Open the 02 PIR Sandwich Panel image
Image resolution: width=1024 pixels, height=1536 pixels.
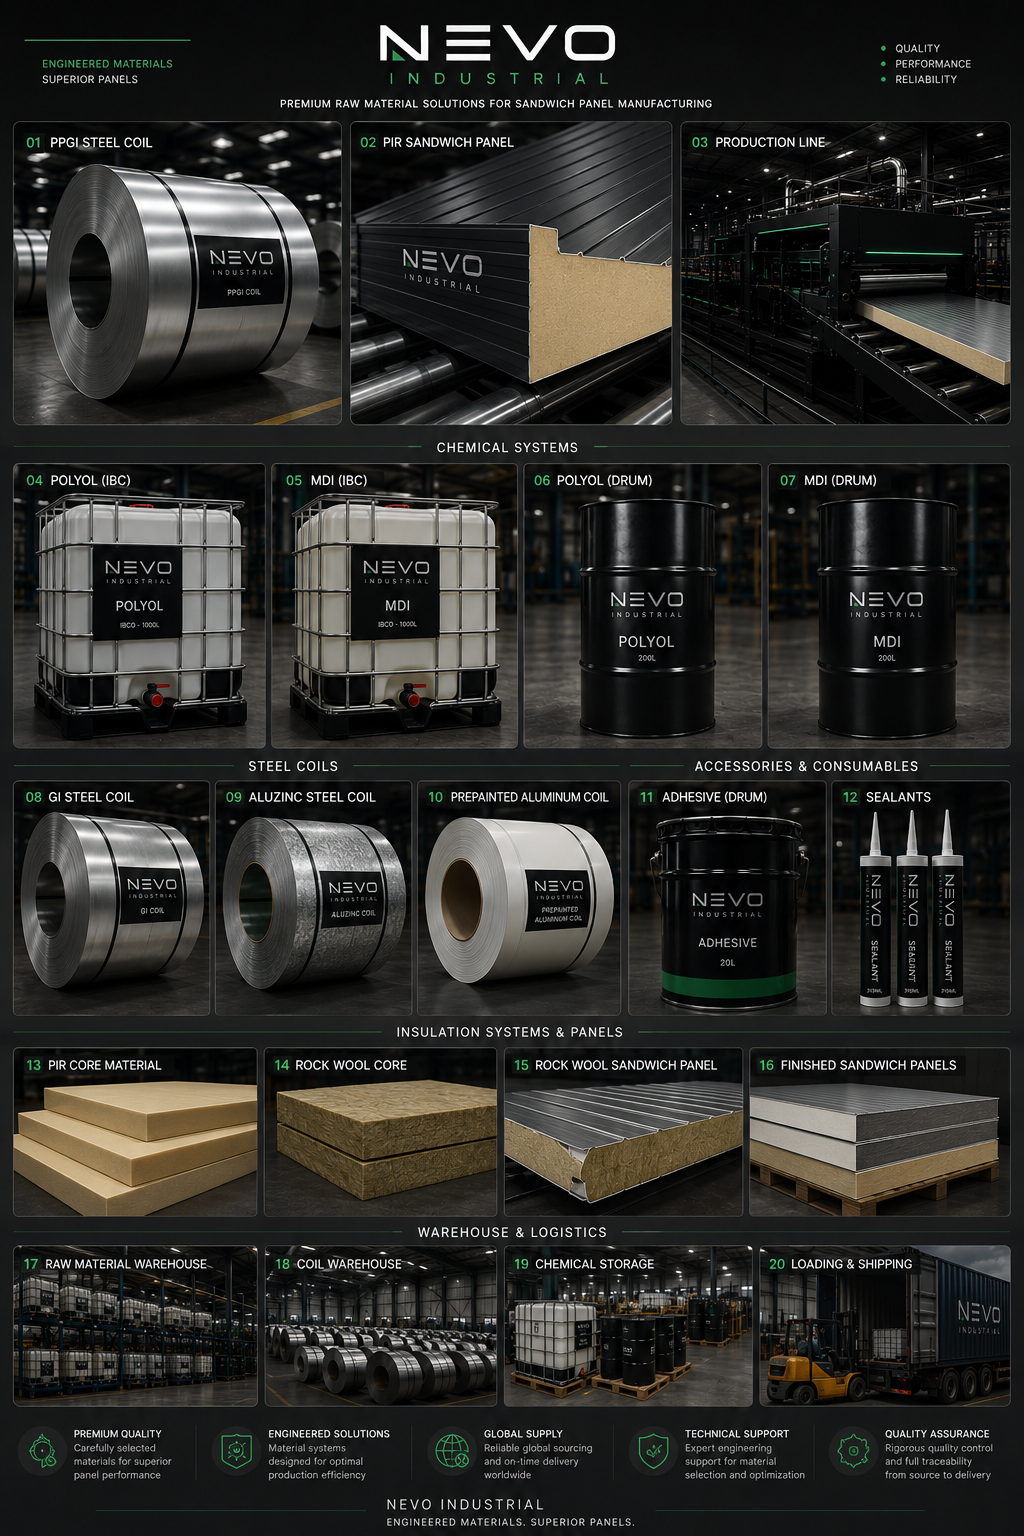pyautogui.click(x=510, y=273)
